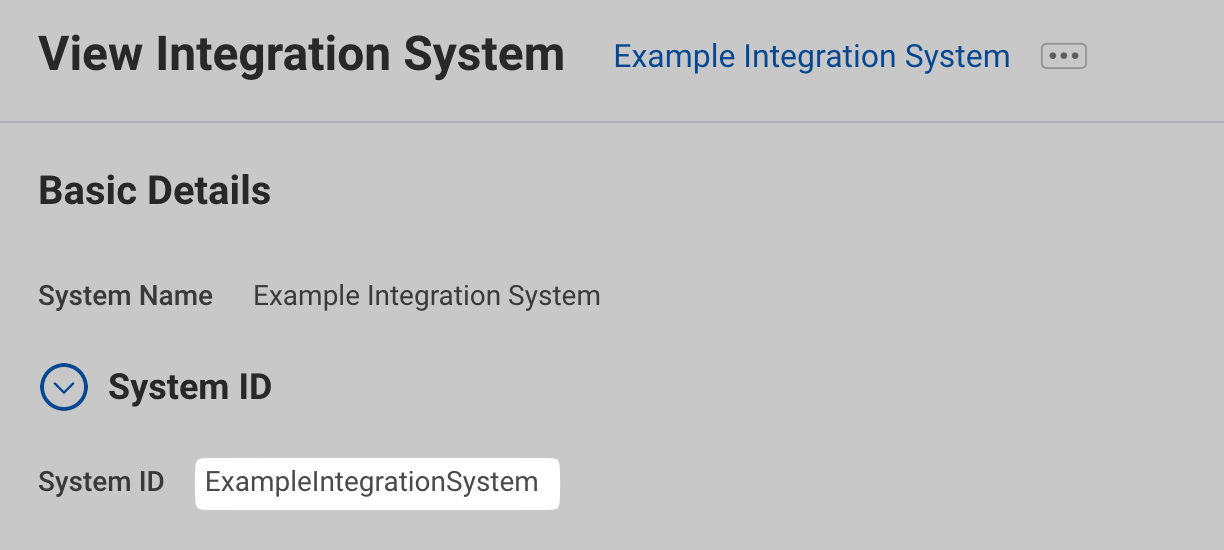Click "Integration" in the System Name value
Screen dimensions: 1224x550
435,296
